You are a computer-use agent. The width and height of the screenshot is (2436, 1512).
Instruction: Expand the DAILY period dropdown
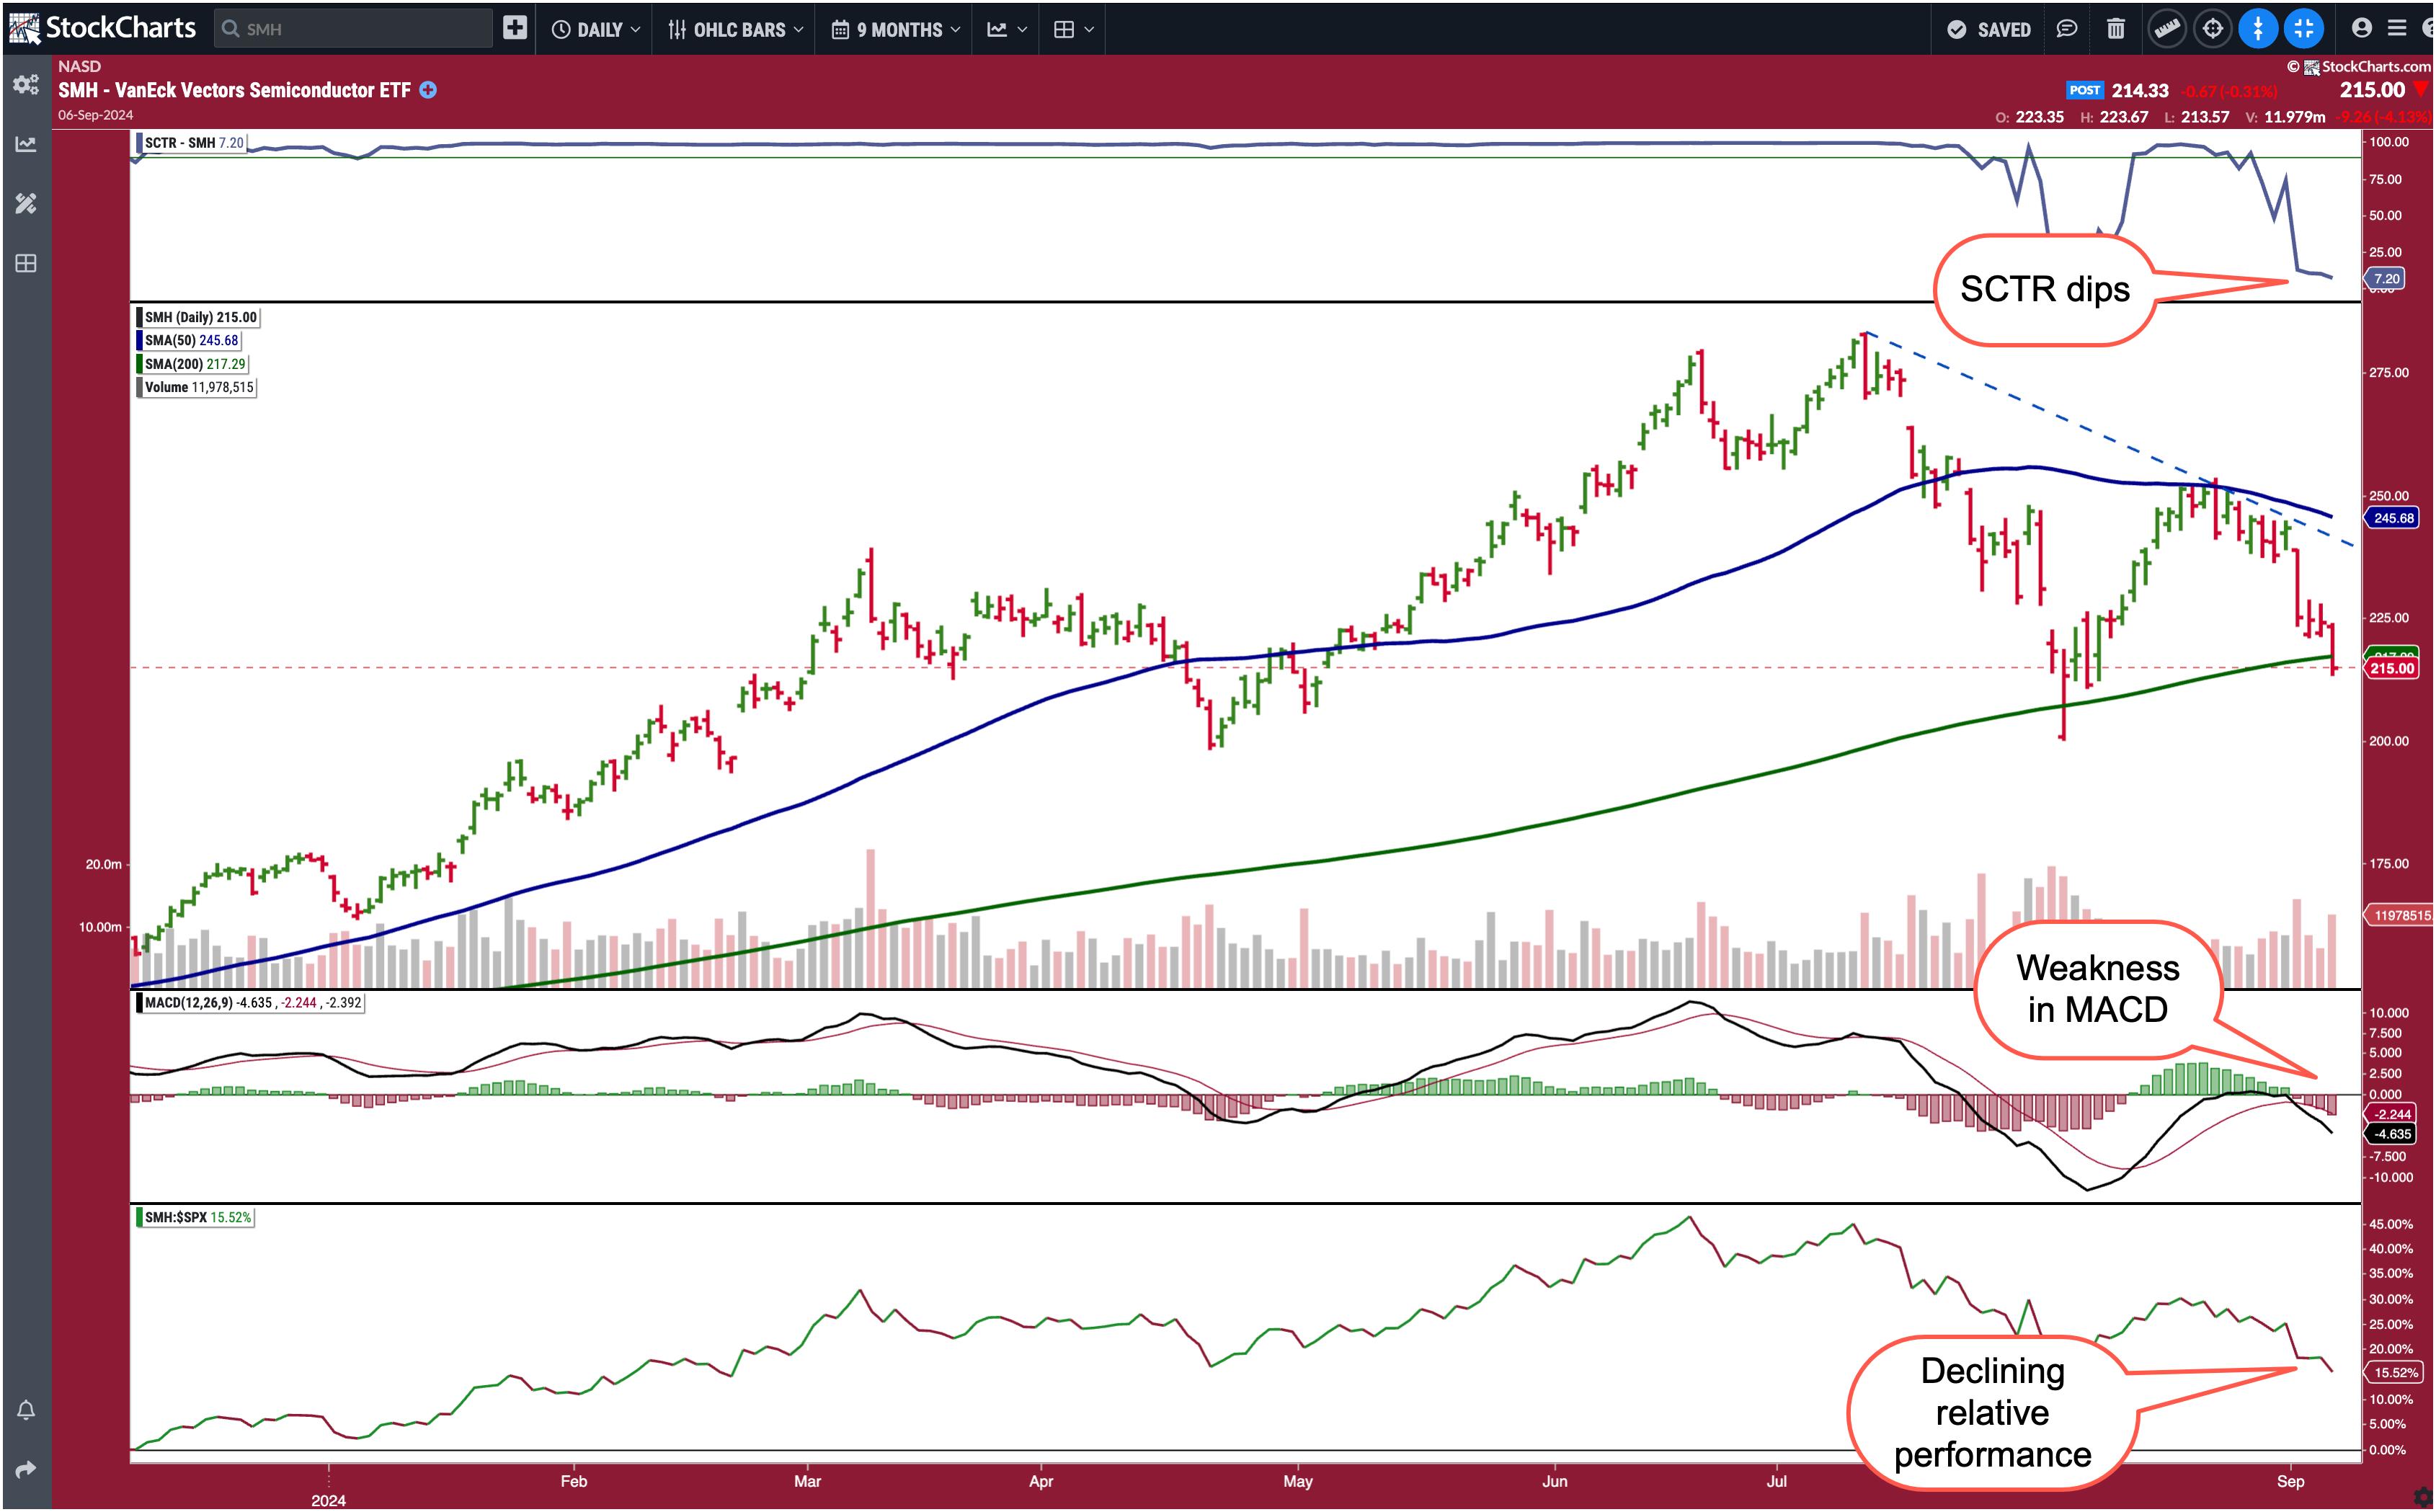tap(596, 30)
